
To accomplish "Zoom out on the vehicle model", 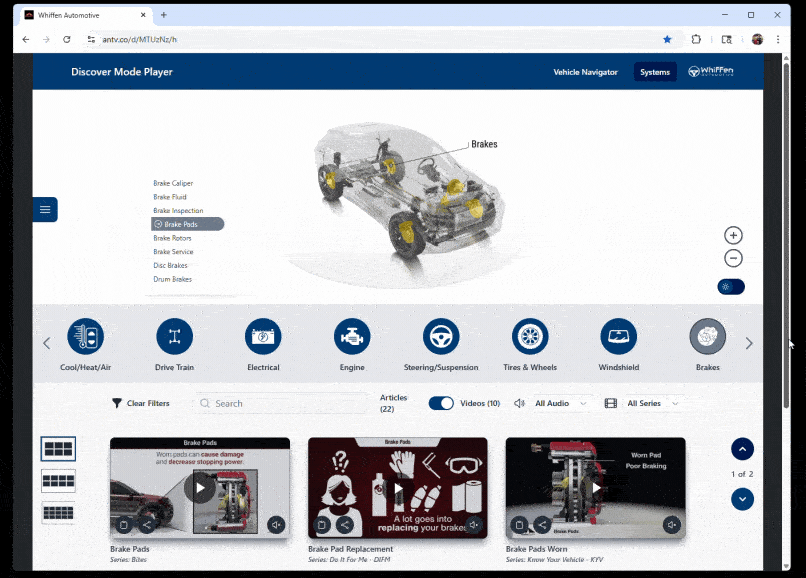I will pos(733,259).
